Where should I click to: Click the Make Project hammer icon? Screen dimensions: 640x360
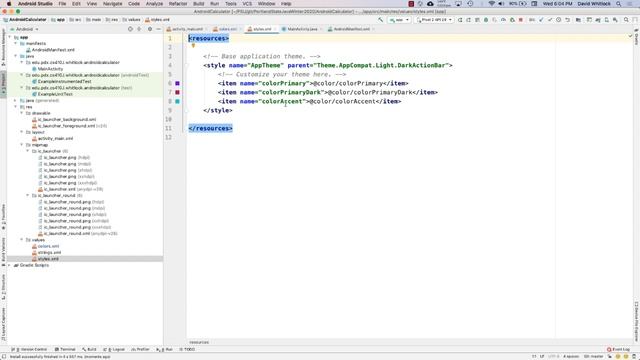click(x=380, y=20)
